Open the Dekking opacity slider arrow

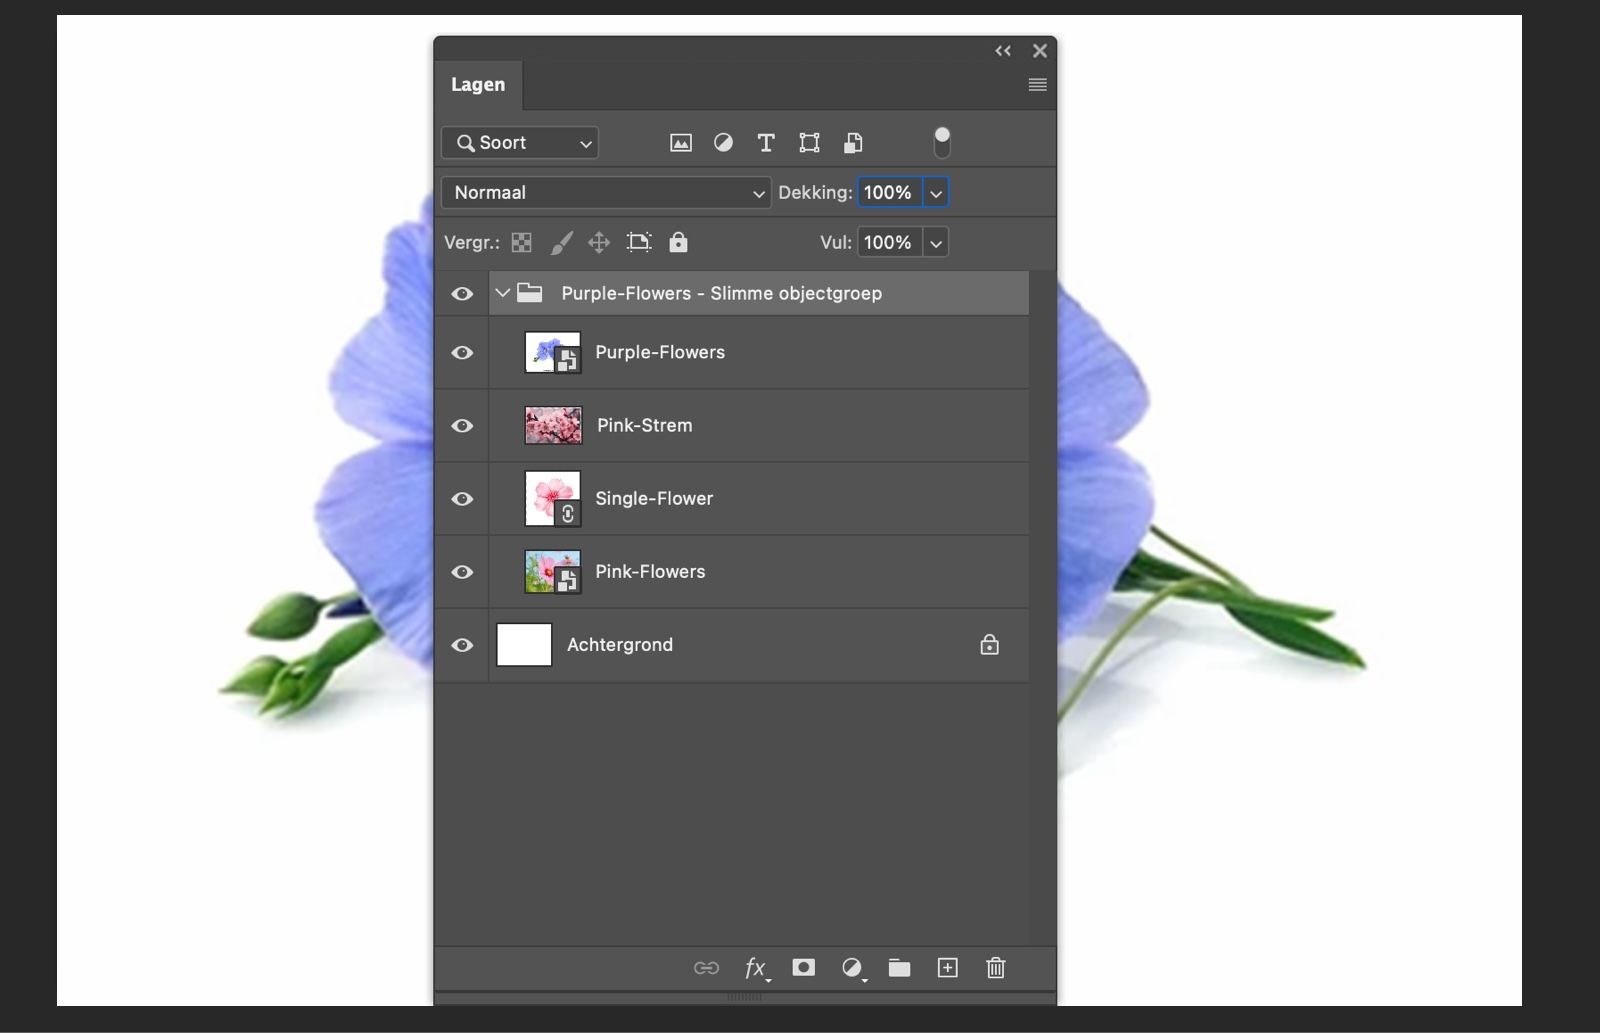coord(936,193)
